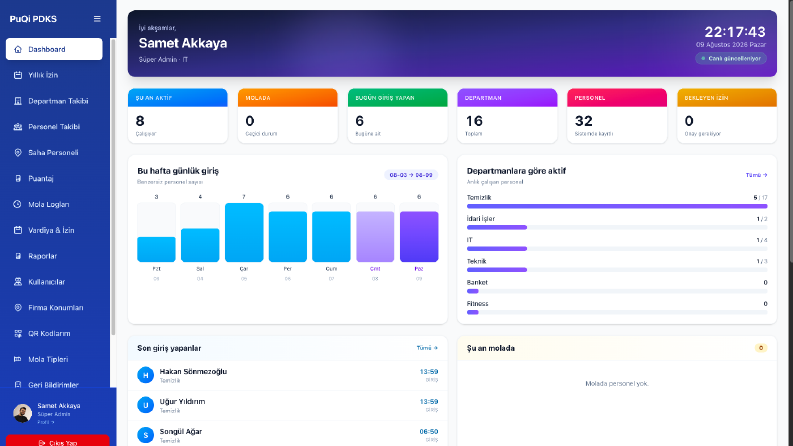Viewport: 793px width, 446px height.
Task: Click the Teknik department progress bar
Action: (x=617, y=270)
